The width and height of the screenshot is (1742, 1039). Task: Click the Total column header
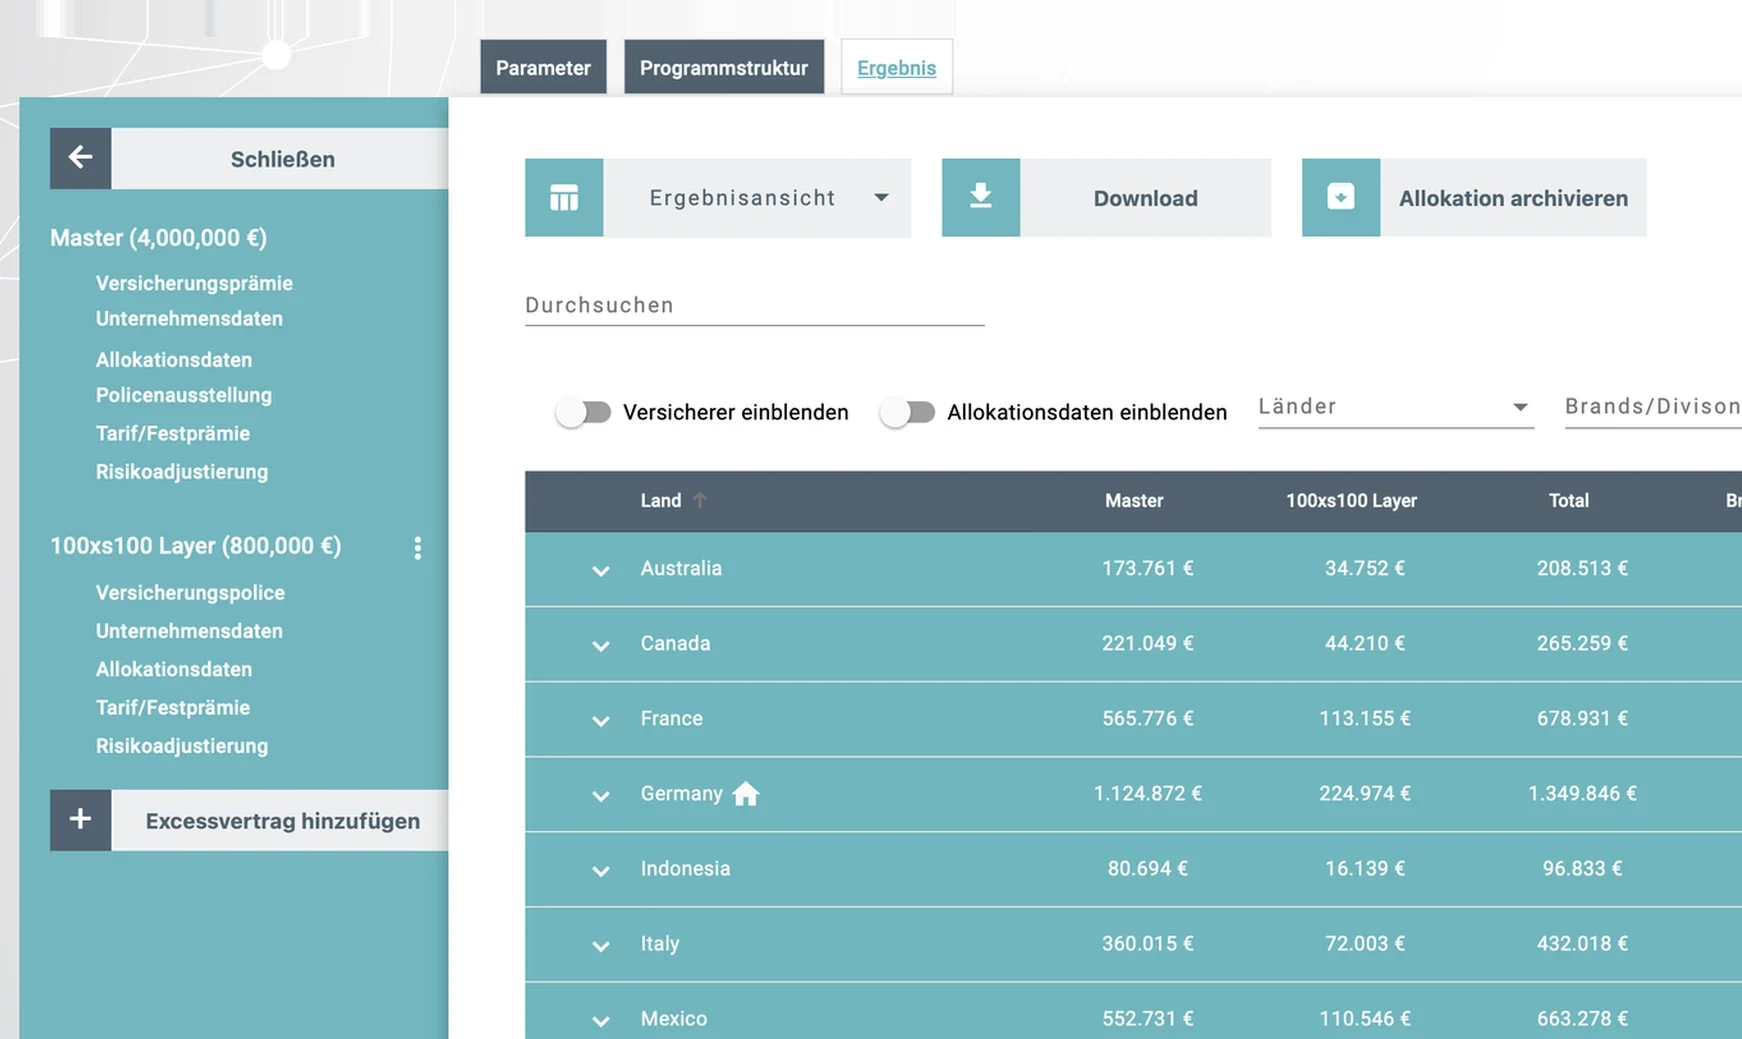point(1568,500)
